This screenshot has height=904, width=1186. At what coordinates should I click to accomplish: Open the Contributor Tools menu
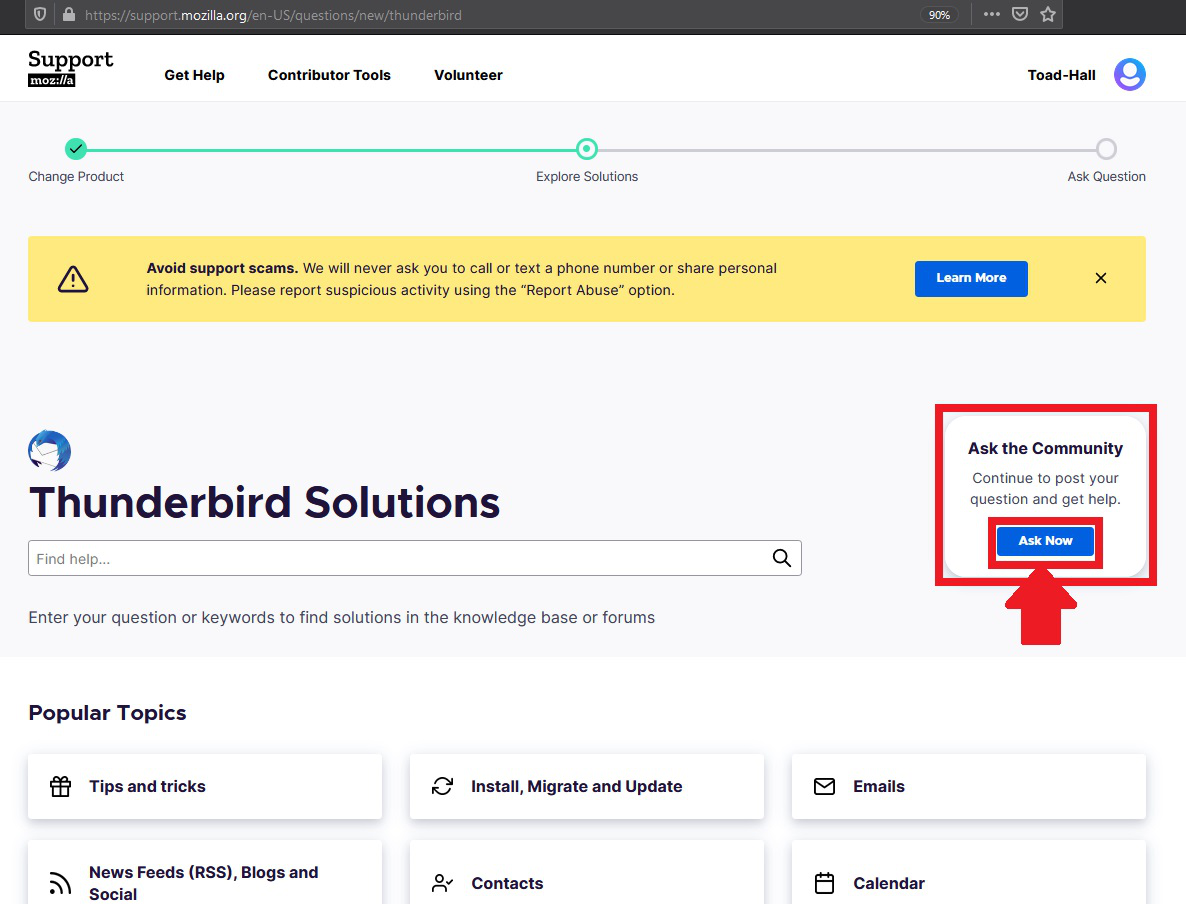pos(329,75)
